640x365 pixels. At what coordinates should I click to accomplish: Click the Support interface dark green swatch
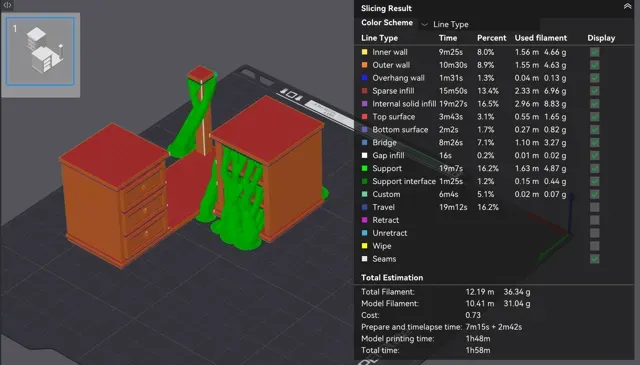[364, 181]
